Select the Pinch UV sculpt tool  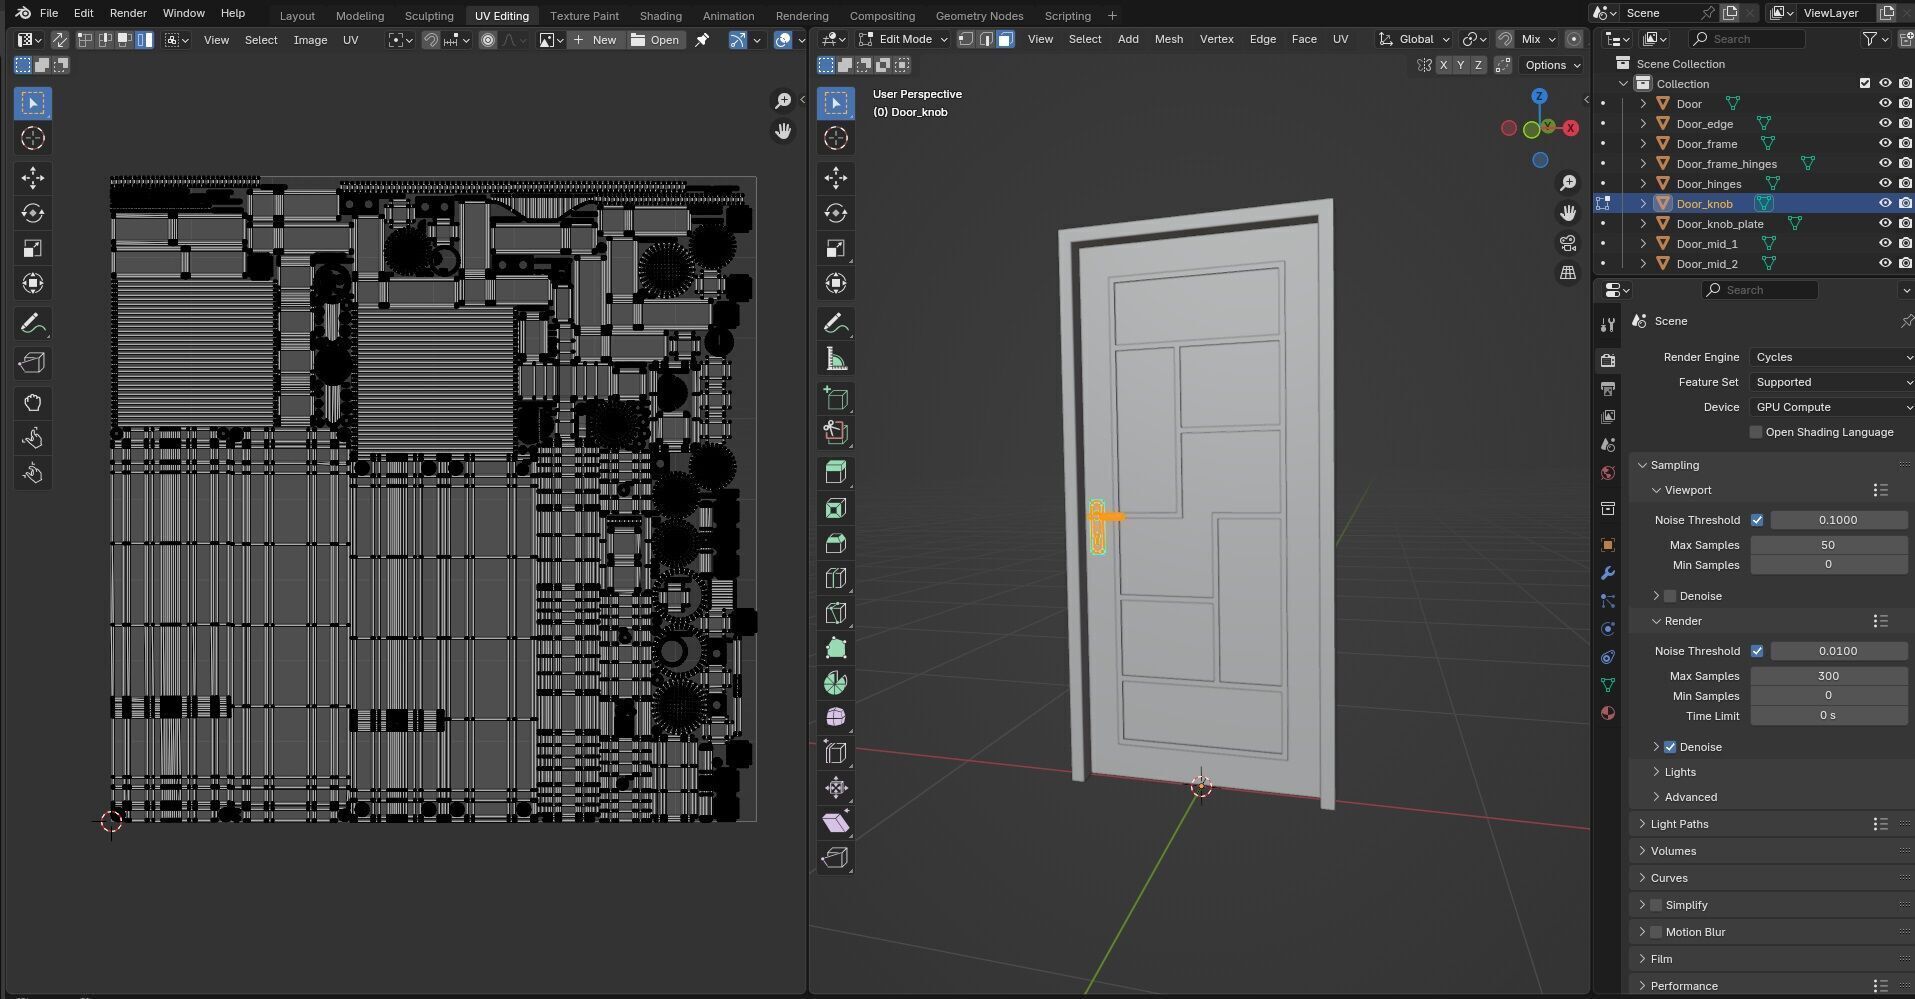tap(33, 473)
